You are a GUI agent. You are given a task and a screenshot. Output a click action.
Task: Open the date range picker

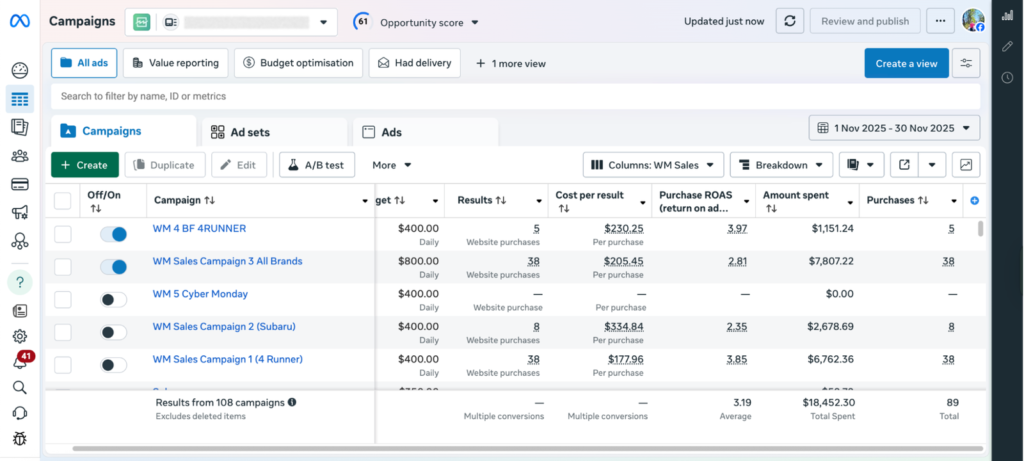point(894,128)
